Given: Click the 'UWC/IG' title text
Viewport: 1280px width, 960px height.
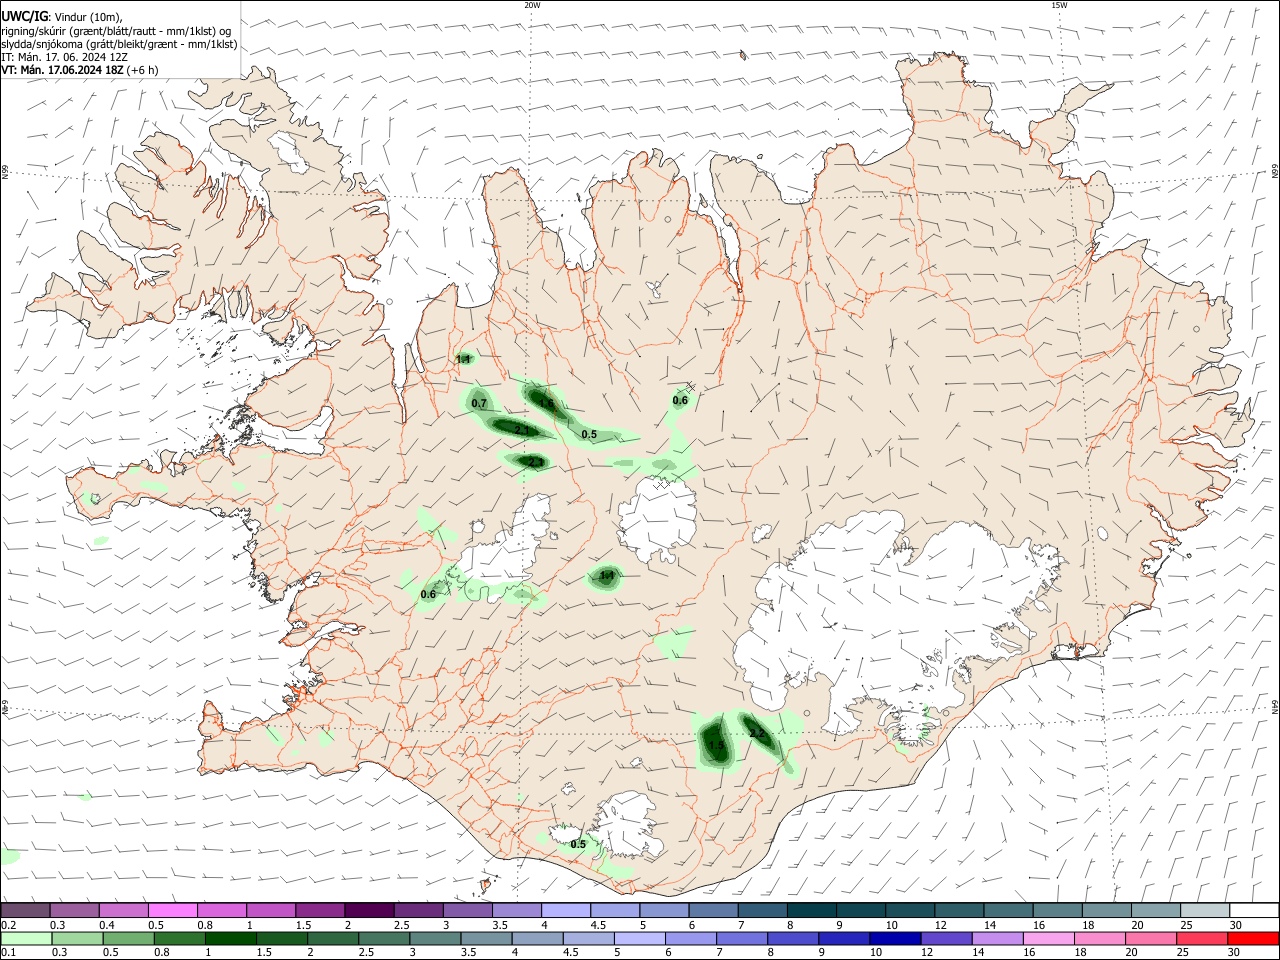Looking at the screenshot, I should click(25, 16).
